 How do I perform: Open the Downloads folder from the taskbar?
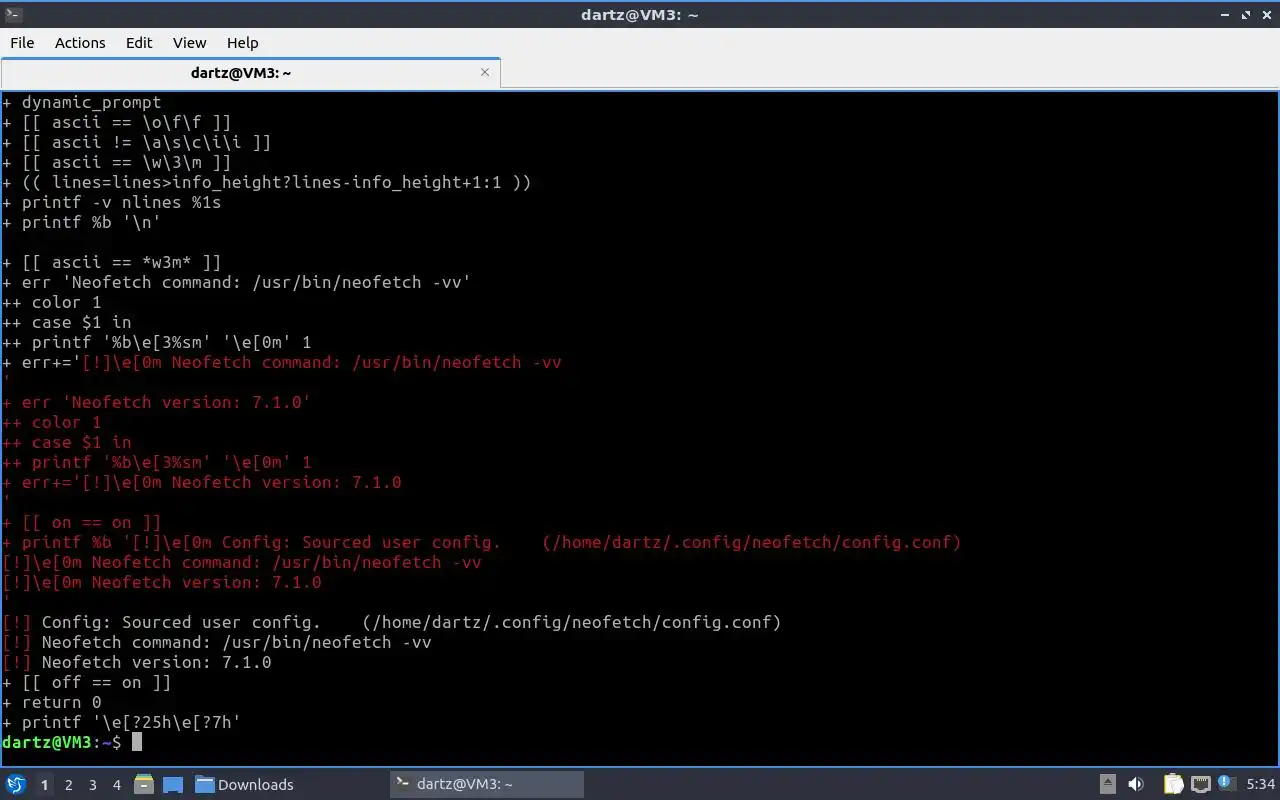pos(244,784)
